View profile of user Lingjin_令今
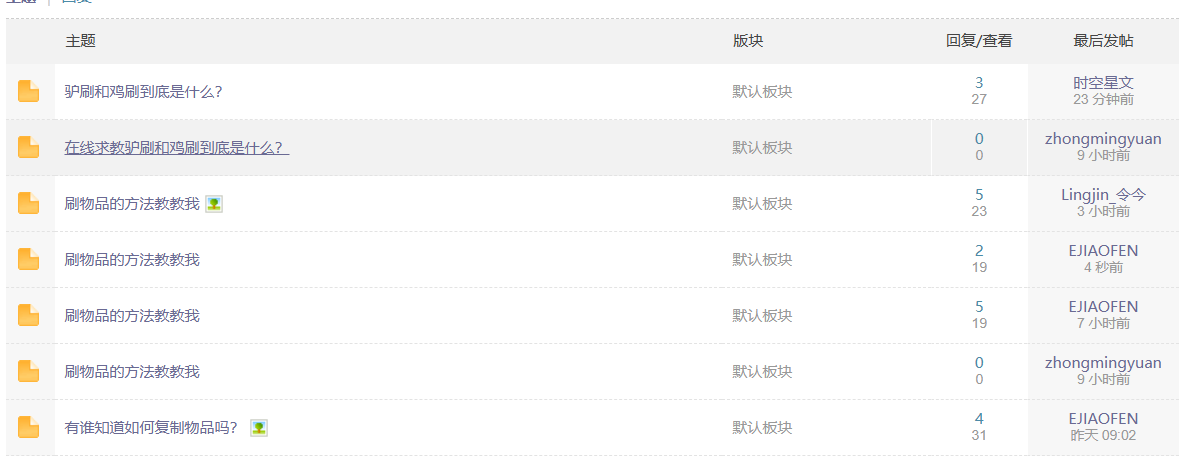 (x=1103, y=195)
